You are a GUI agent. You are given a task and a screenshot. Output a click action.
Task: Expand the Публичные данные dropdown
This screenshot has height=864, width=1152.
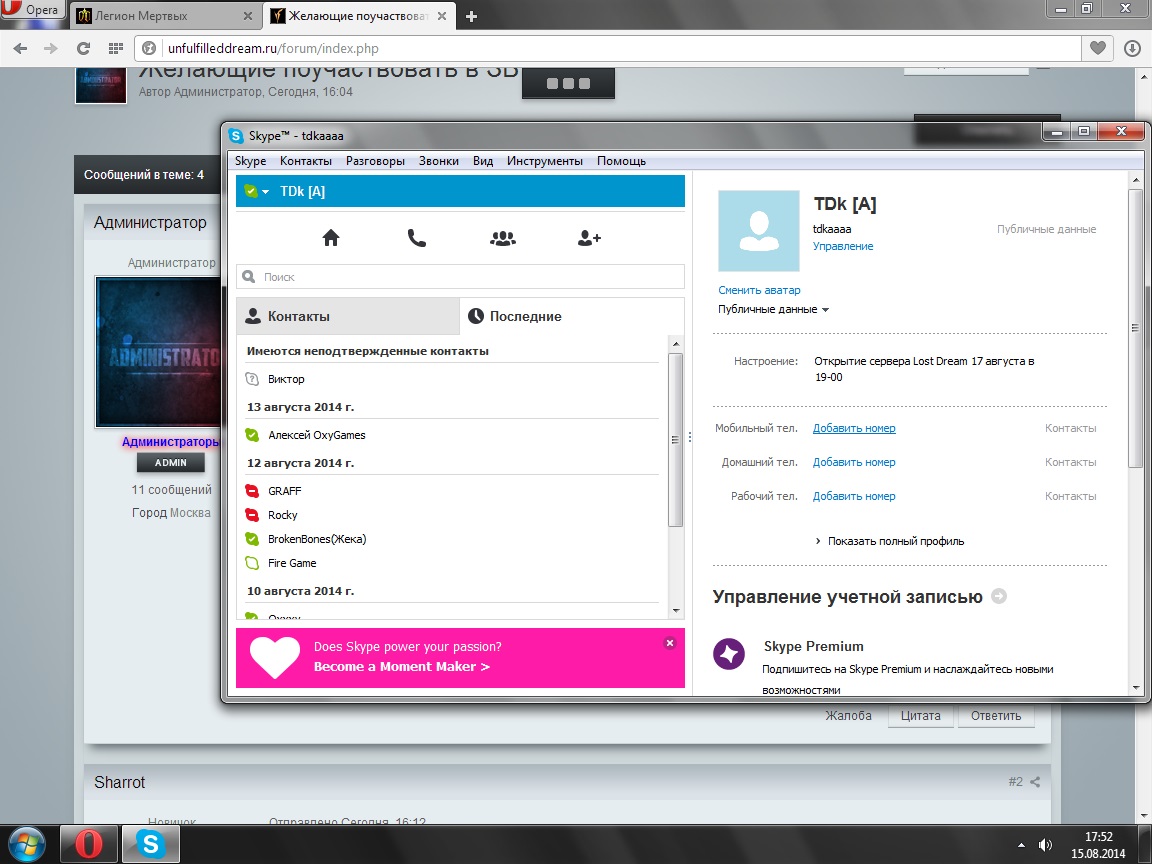click(774, 309)
